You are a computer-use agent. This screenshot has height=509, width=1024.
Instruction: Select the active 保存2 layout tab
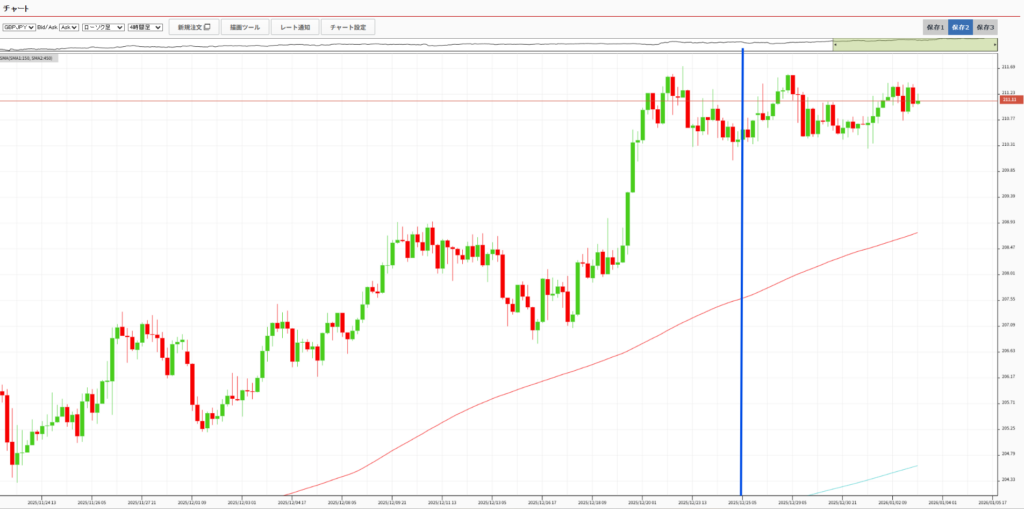(x=960, y=27)
